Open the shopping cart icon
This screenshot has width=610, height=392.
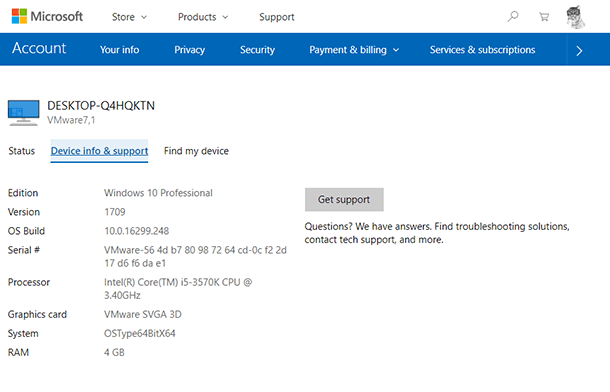click(544, 17)
